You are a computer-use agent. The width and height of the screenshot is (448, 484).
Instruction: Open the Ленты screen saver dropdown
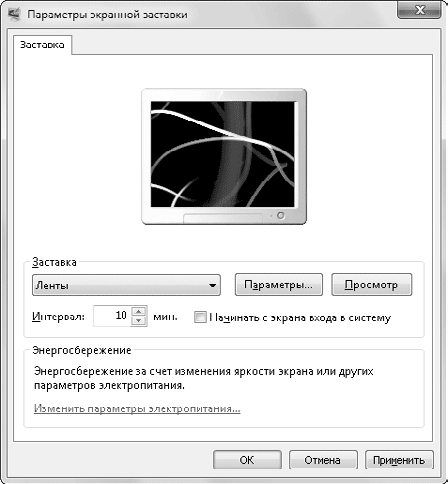[126, 285]
